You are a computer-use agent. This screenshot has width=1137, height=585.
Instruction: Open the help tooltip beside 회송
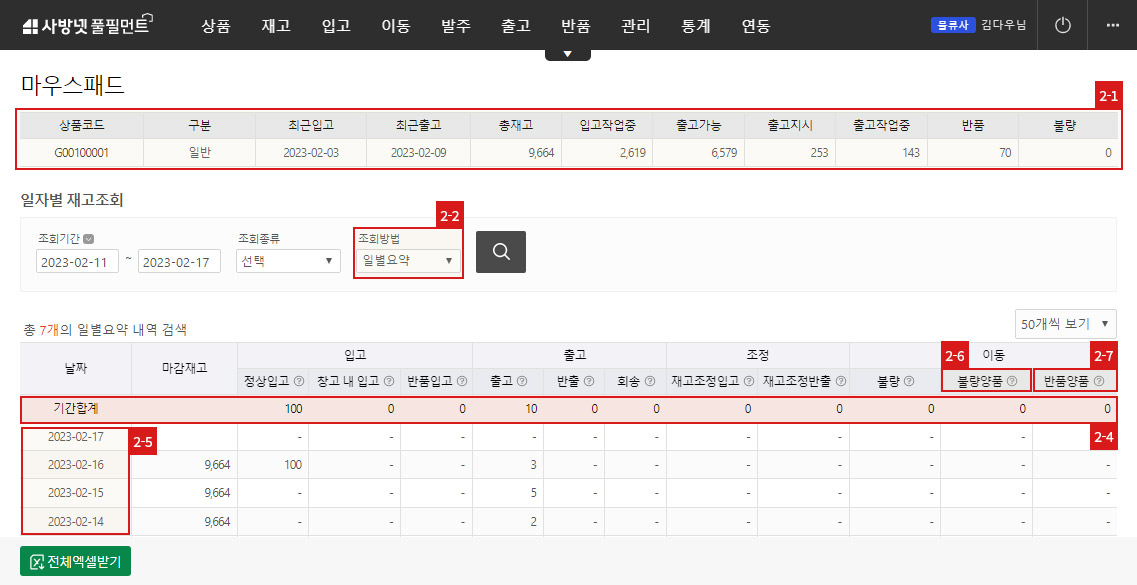click(648, 382)
